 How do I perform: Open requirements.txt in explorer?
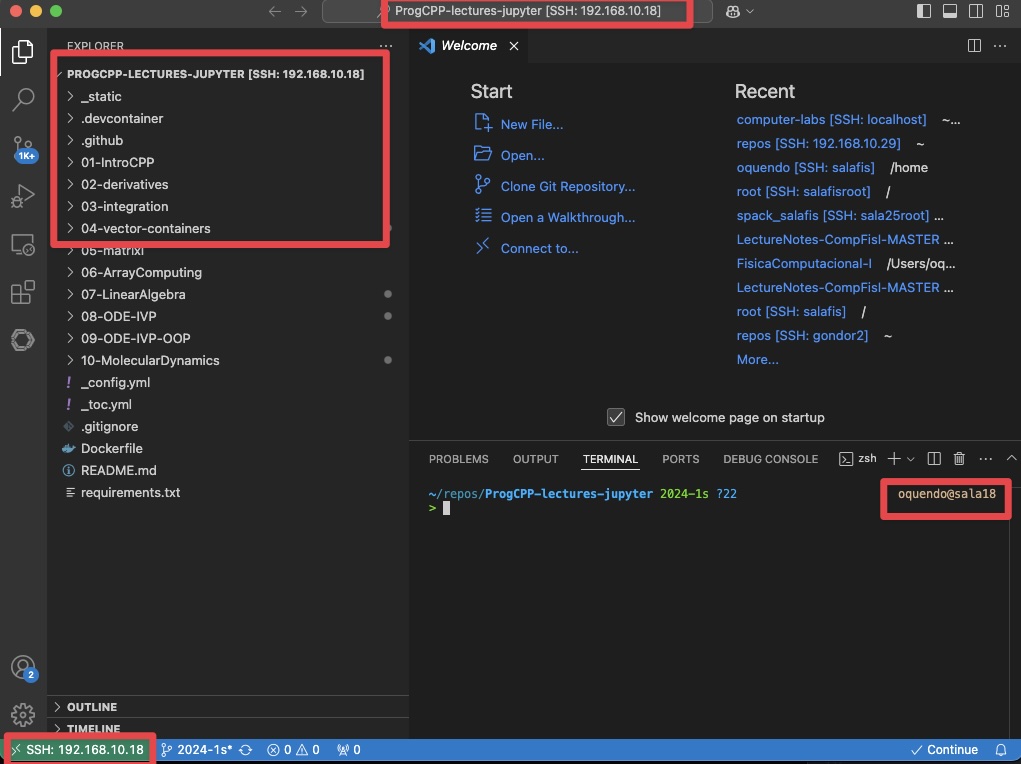point(228,492)
